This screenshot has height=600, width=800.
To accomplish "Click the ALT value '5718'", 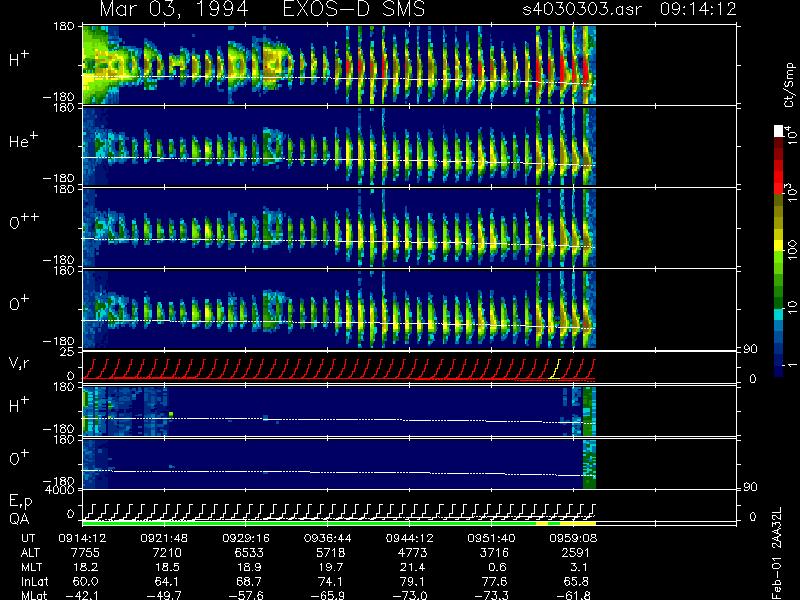I will (x=331, y=553).
